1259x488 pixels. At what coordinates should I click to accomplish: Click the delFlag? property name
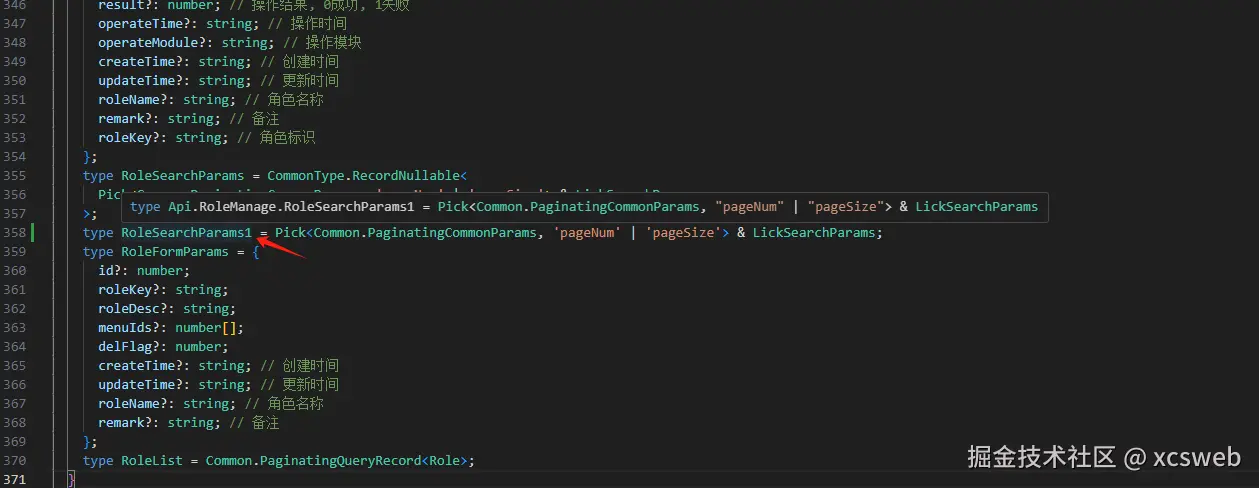pyautogui.click(x=132, y=346)
